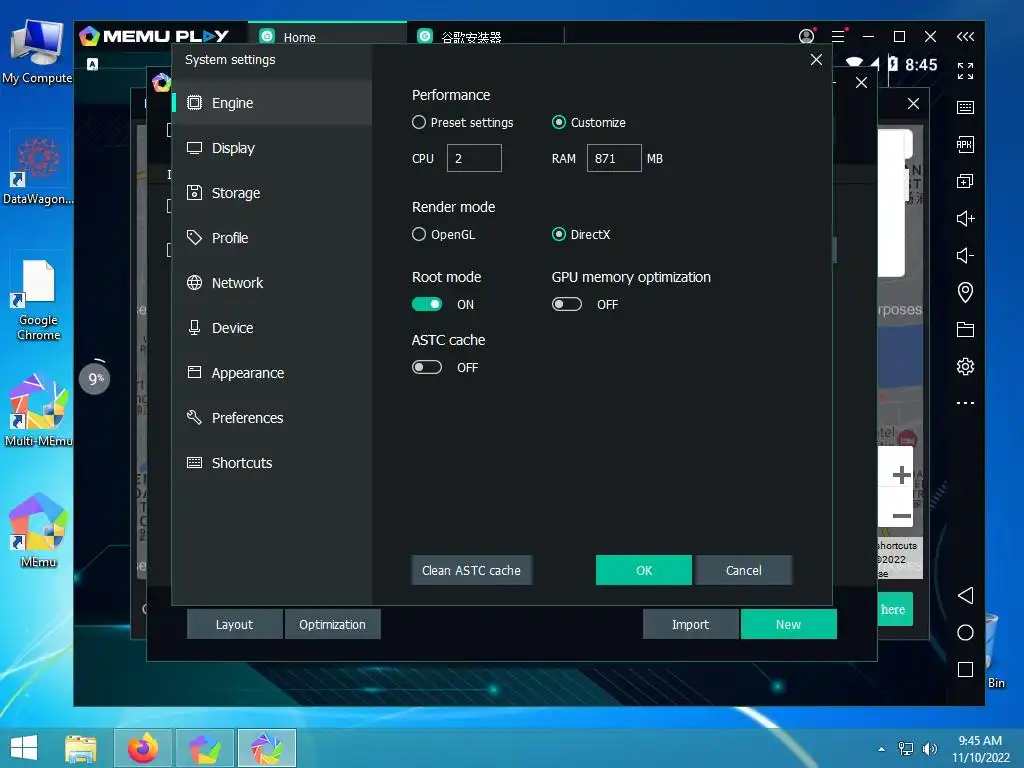Screen dimensions: 1024x768
Task: Decrease volume with sidebar speaker minus icon
Action: (965, 255)
